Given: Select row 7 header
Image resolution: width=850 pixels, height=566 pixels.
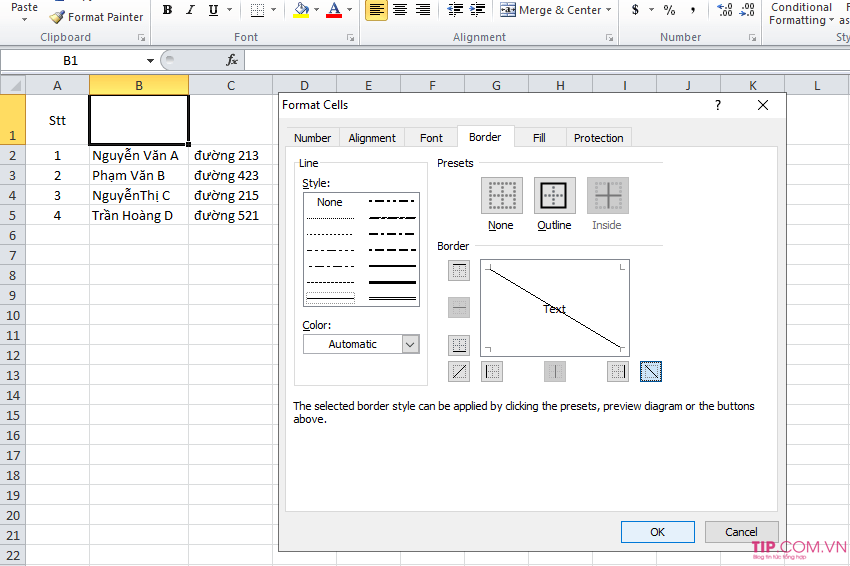Looking at the screenshot, I should [12, 255].
